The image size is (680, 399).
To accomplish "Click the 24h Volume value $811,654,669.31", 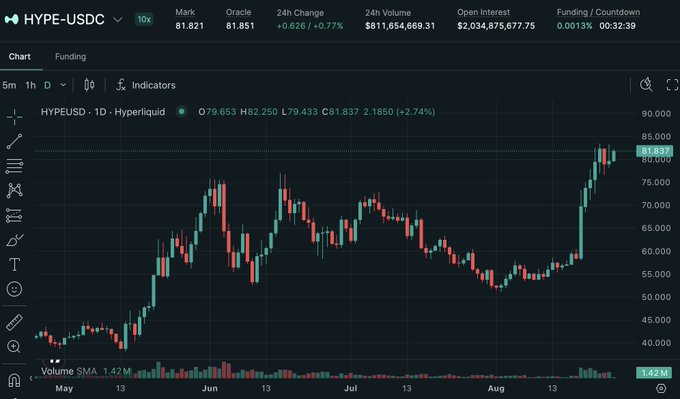I will pos(400,26).
